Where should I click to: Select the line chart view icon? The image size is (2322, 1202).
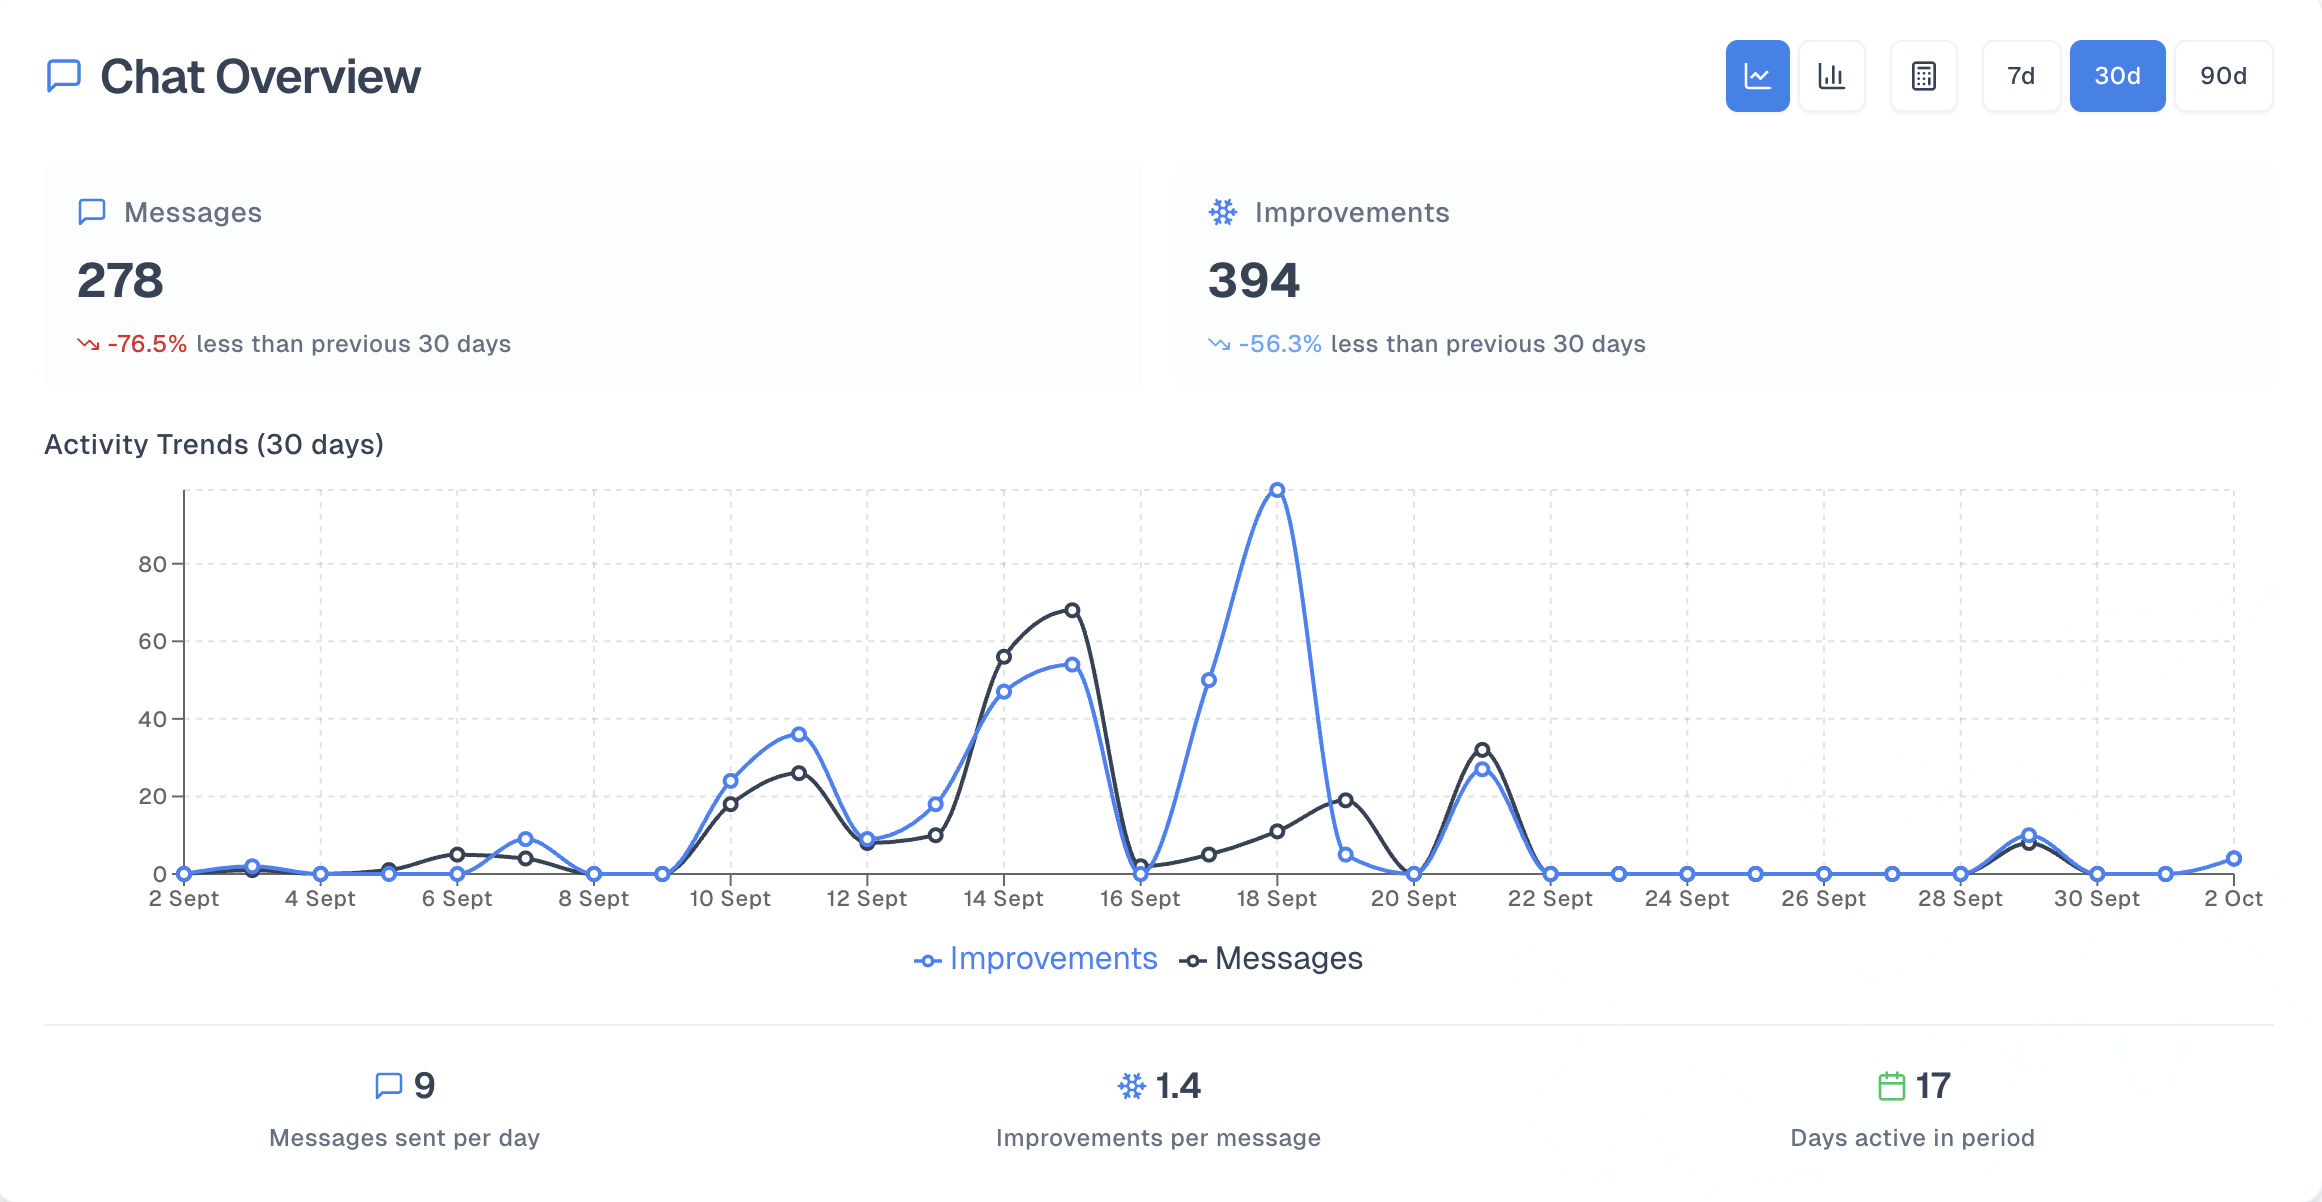point(1757,75)
